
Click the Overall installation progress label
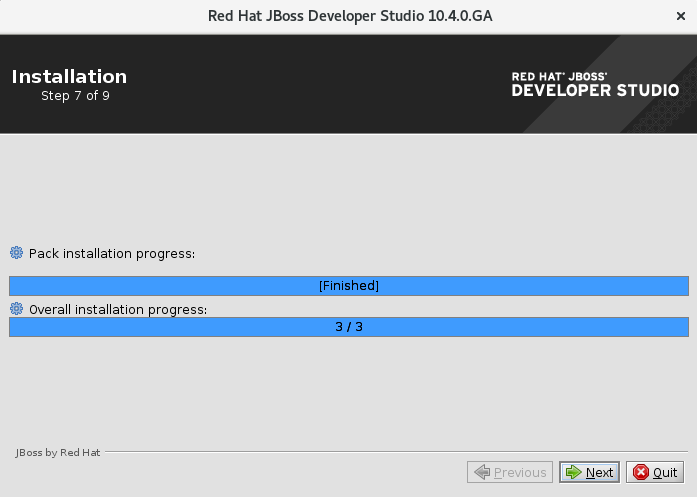tap(118, 309)
